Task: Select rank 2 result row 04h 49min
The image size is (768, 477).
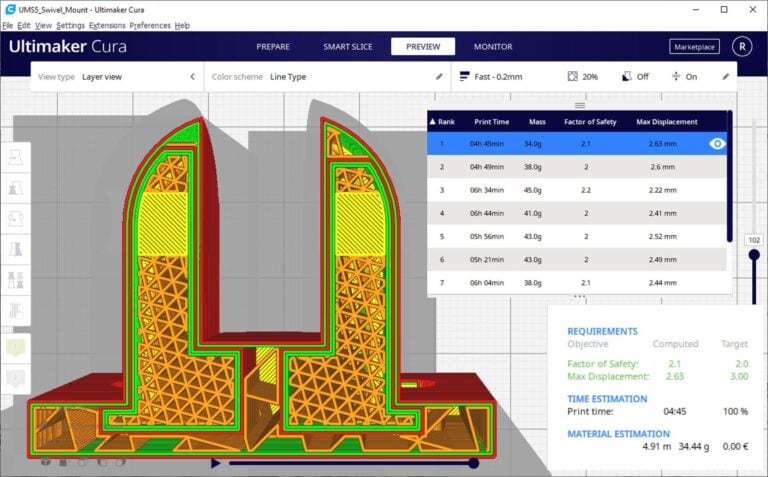Action: pyautogui.click(x=577, y=167)
